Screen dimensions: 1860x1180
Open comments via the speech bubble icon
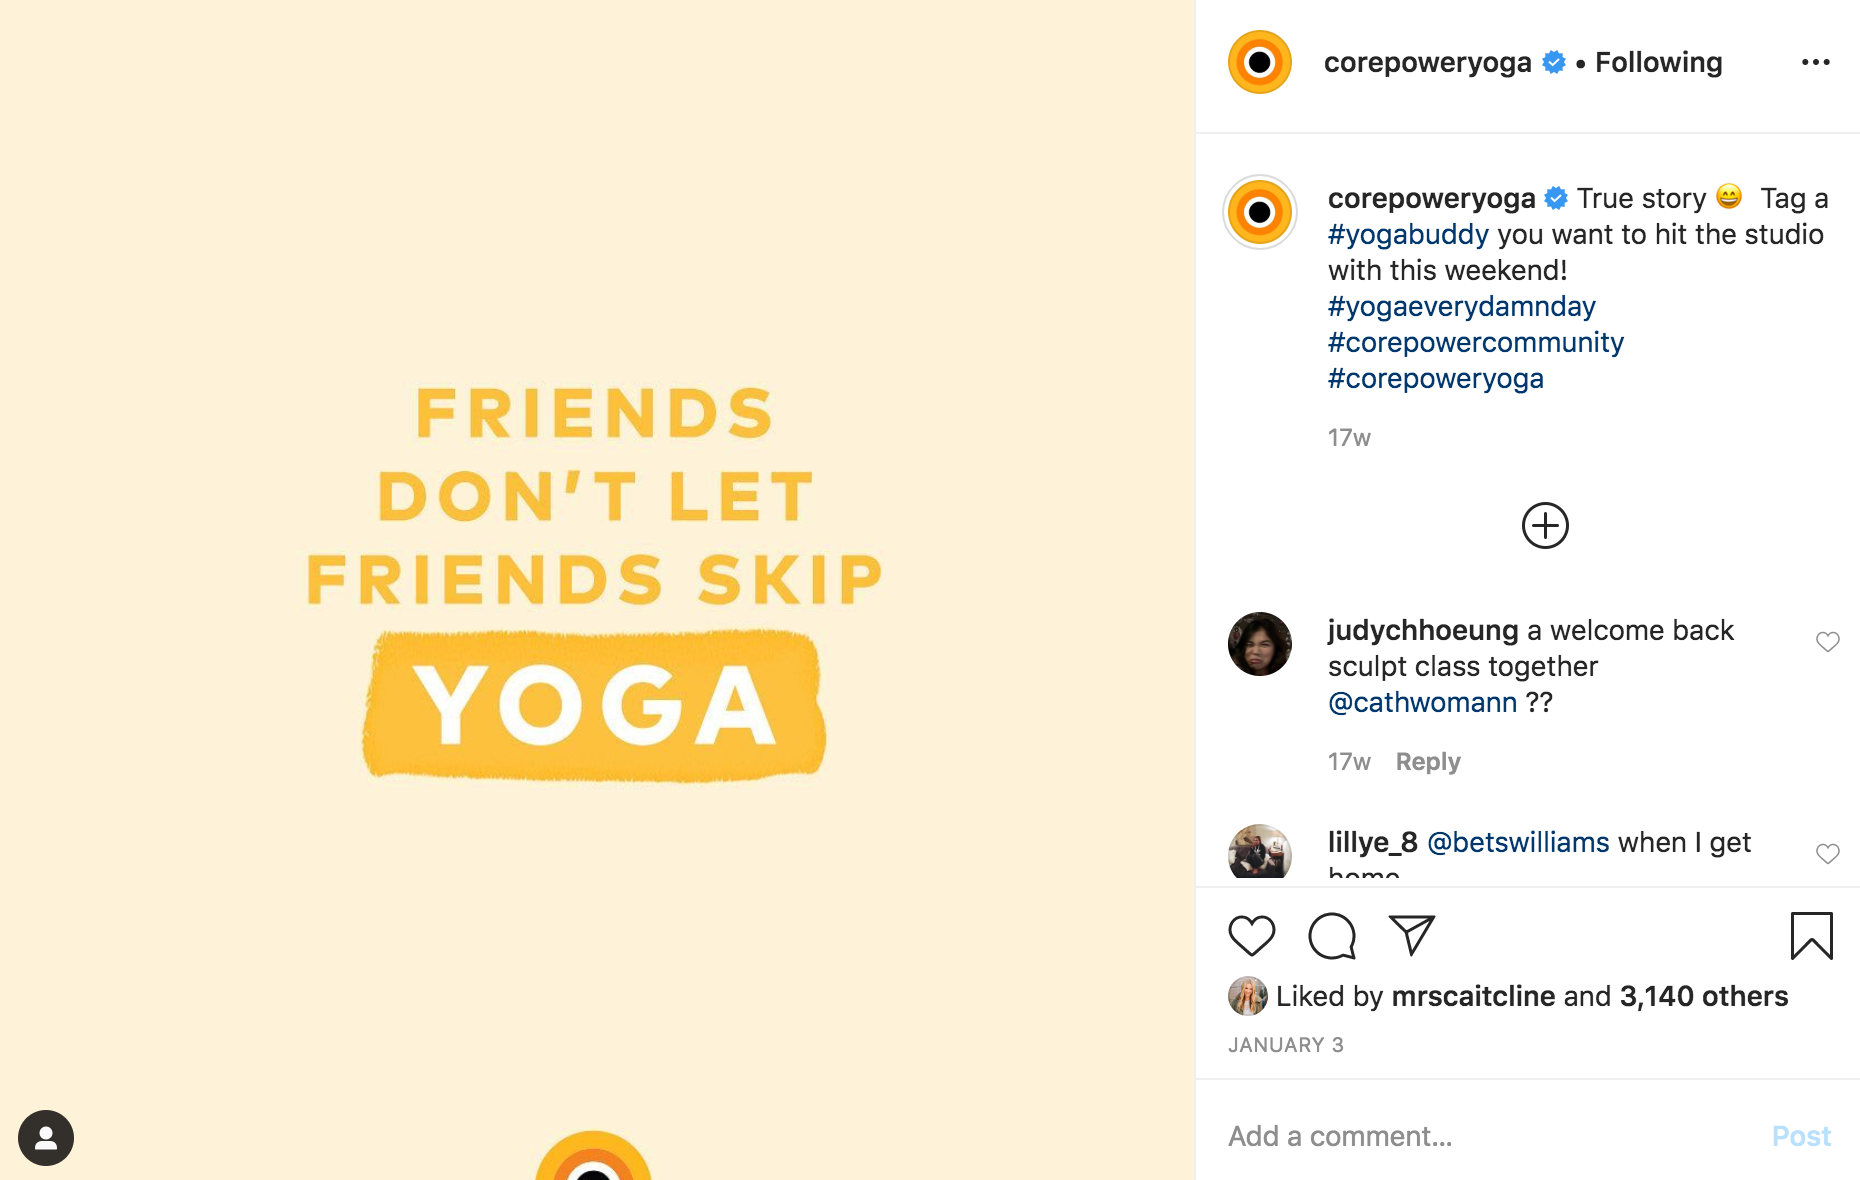pyautogui.click(x=1332, y=936)
